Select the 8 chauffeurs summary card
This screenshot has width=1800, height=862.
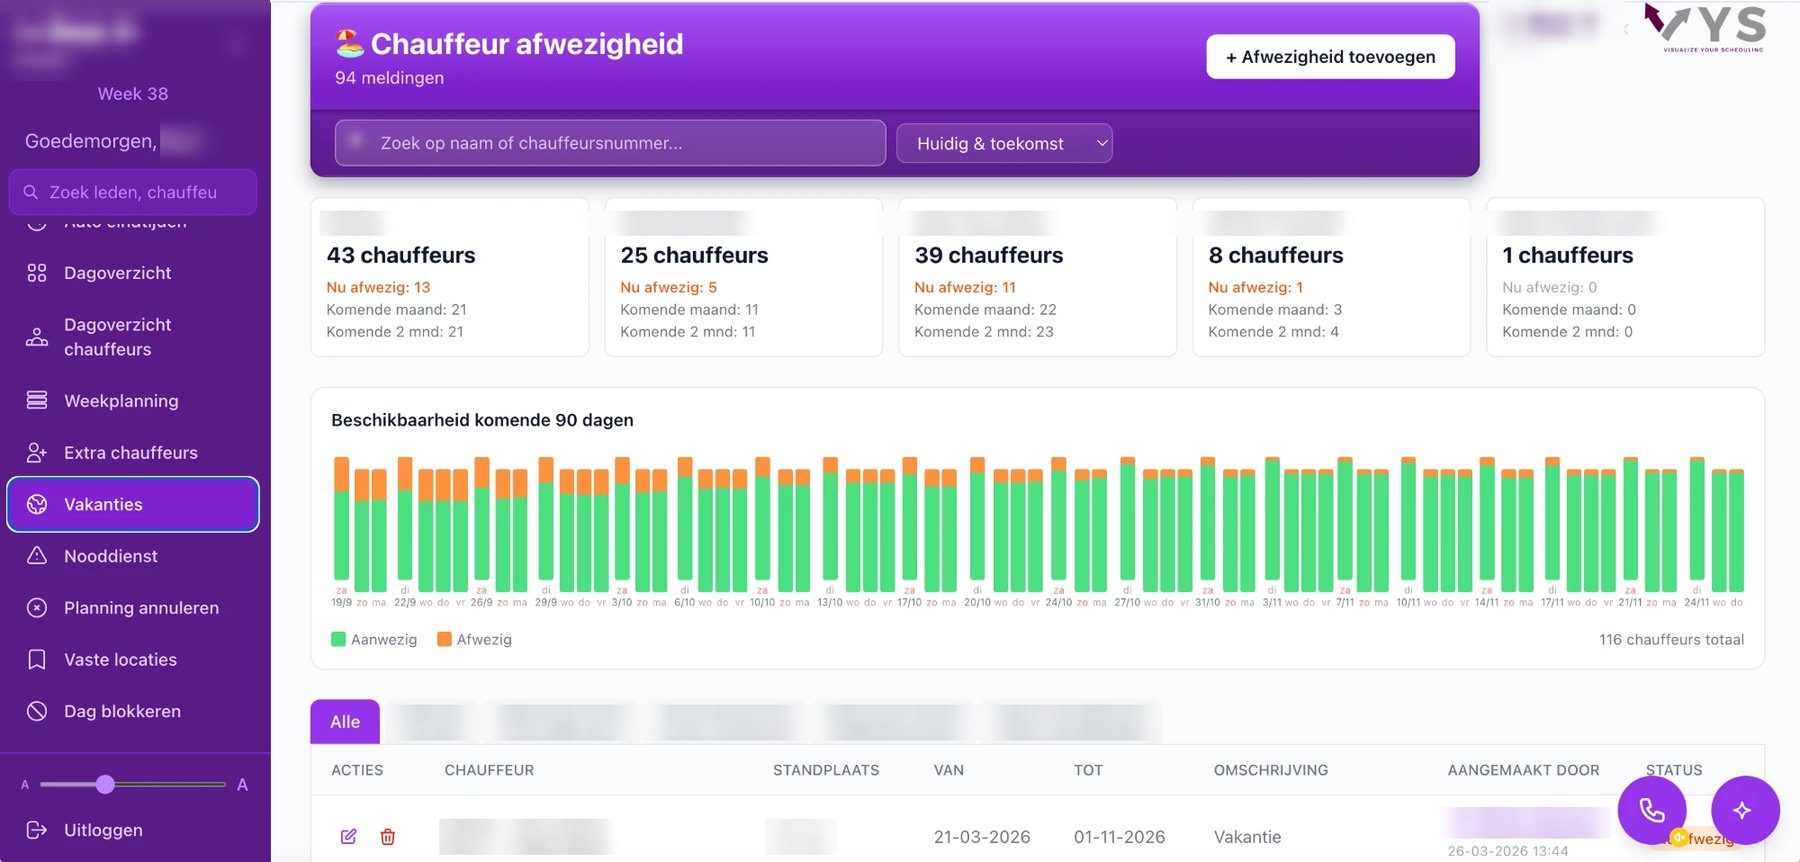coord(1332,277)
